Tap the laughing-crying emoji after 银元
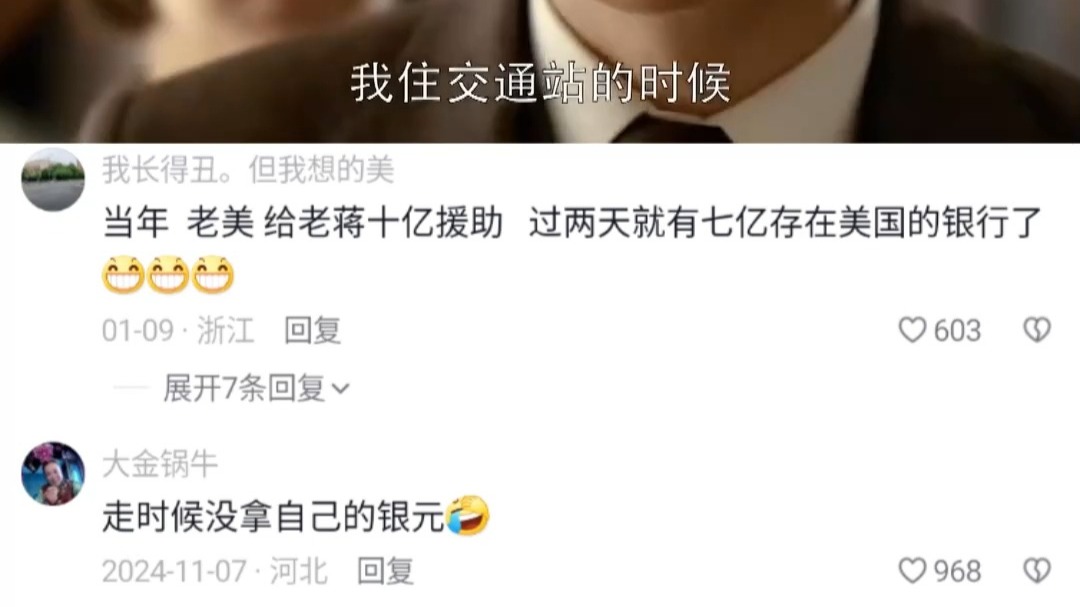1080x607 pixels. coord(468,515)
